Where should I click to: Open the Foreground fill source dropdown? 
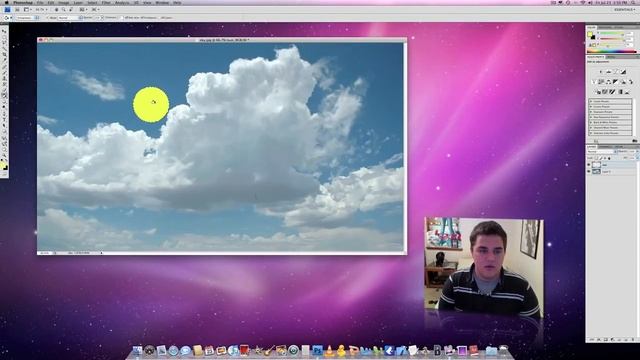pos(27,18)
